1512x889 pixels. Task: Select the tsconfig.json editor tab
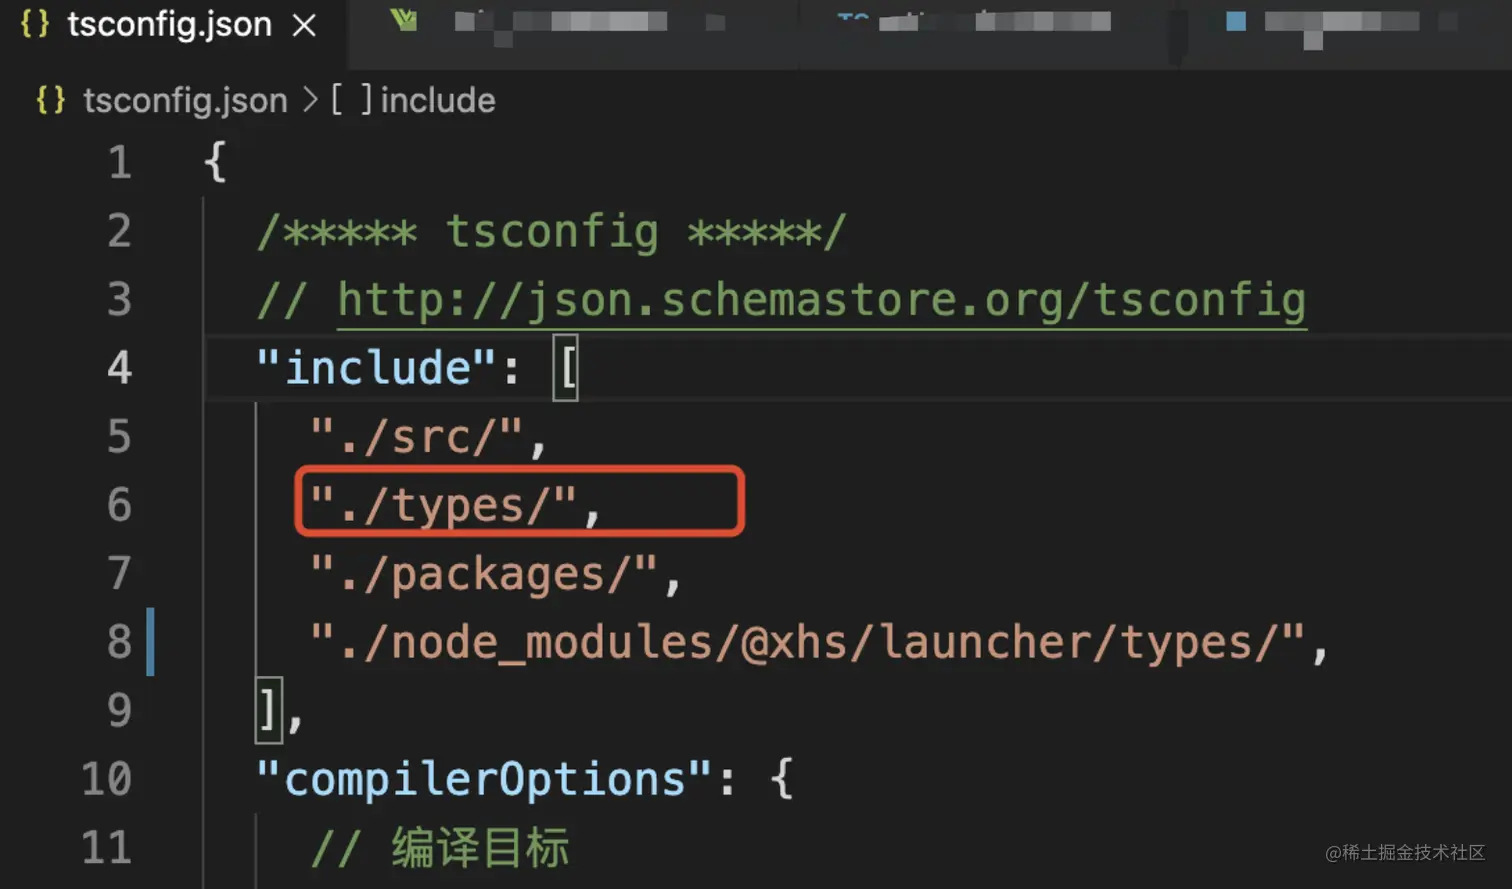click(x=169, y=24)
